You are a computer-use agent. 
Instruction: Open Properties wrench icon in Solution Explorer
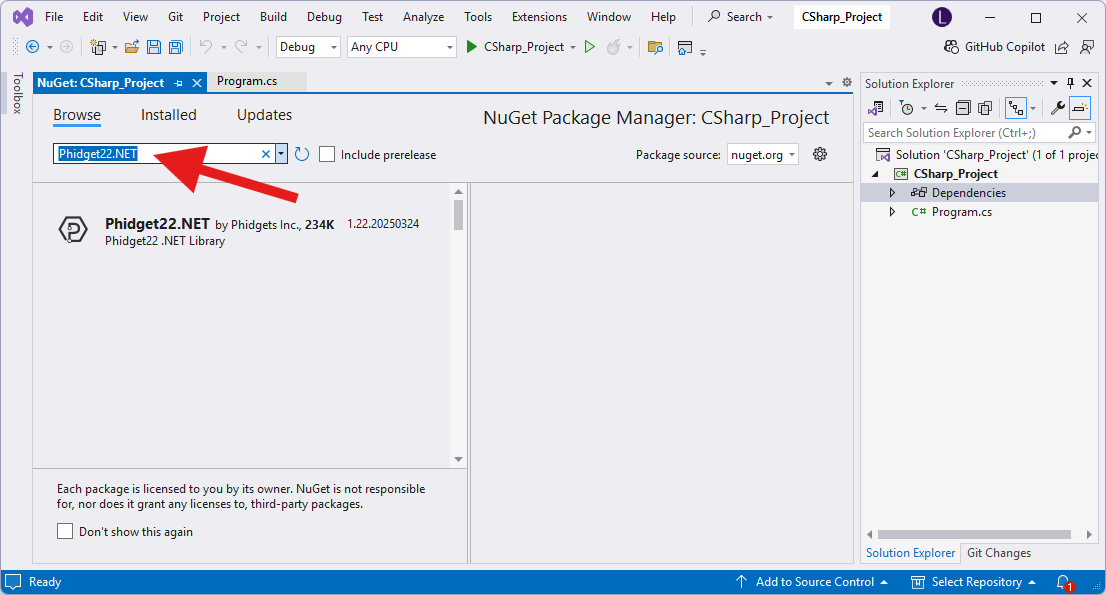click(x=1057, y=108)
